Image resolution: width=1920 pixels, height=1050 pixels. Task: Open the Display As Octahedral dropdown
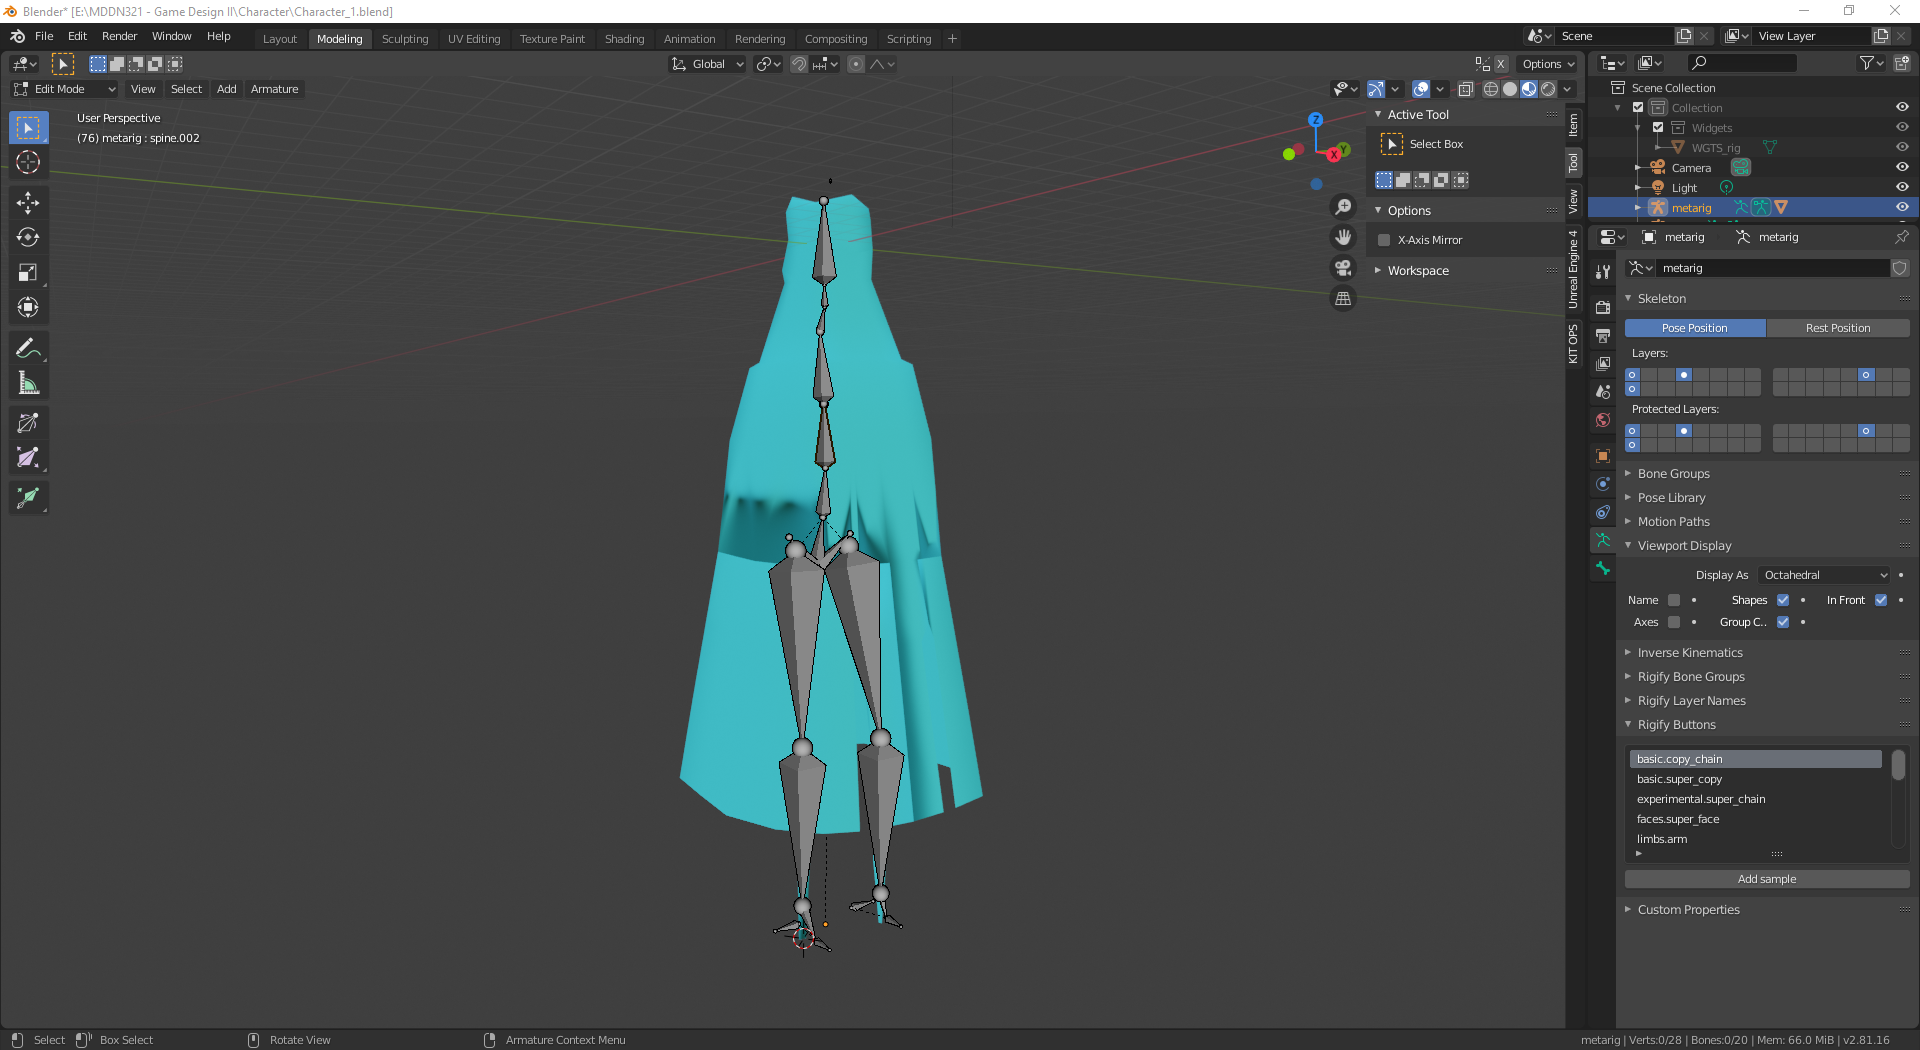coord(1825,575)
